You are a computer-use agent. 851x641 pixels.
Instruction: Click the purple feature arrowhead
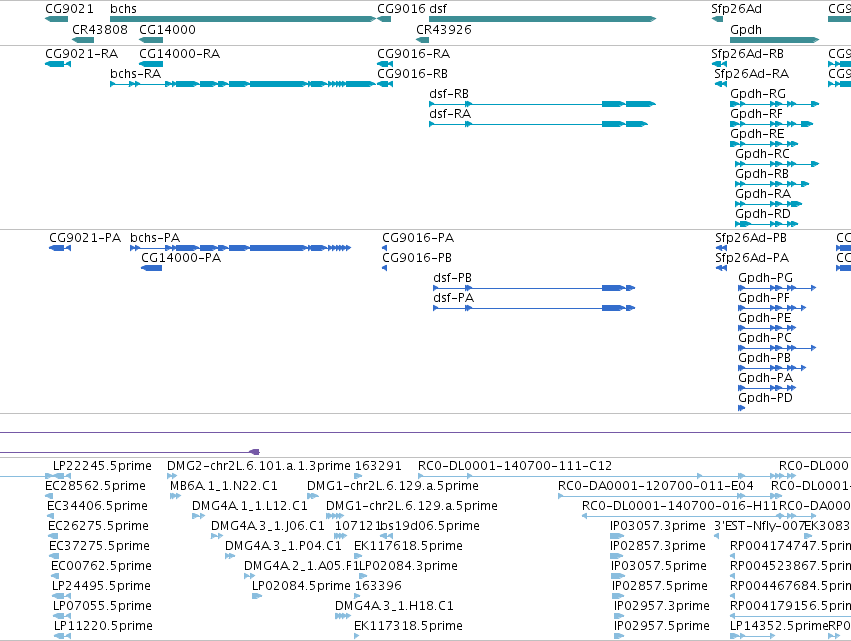(x=254, y=452)
